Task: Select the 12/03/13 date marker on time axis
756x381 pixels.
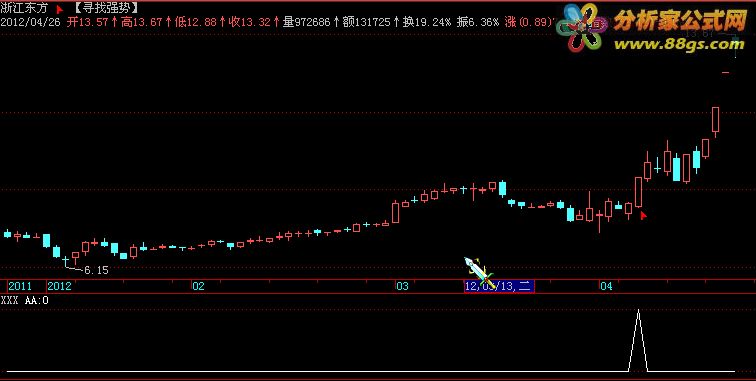Action: pyautogui.click(x=499, y=286)
